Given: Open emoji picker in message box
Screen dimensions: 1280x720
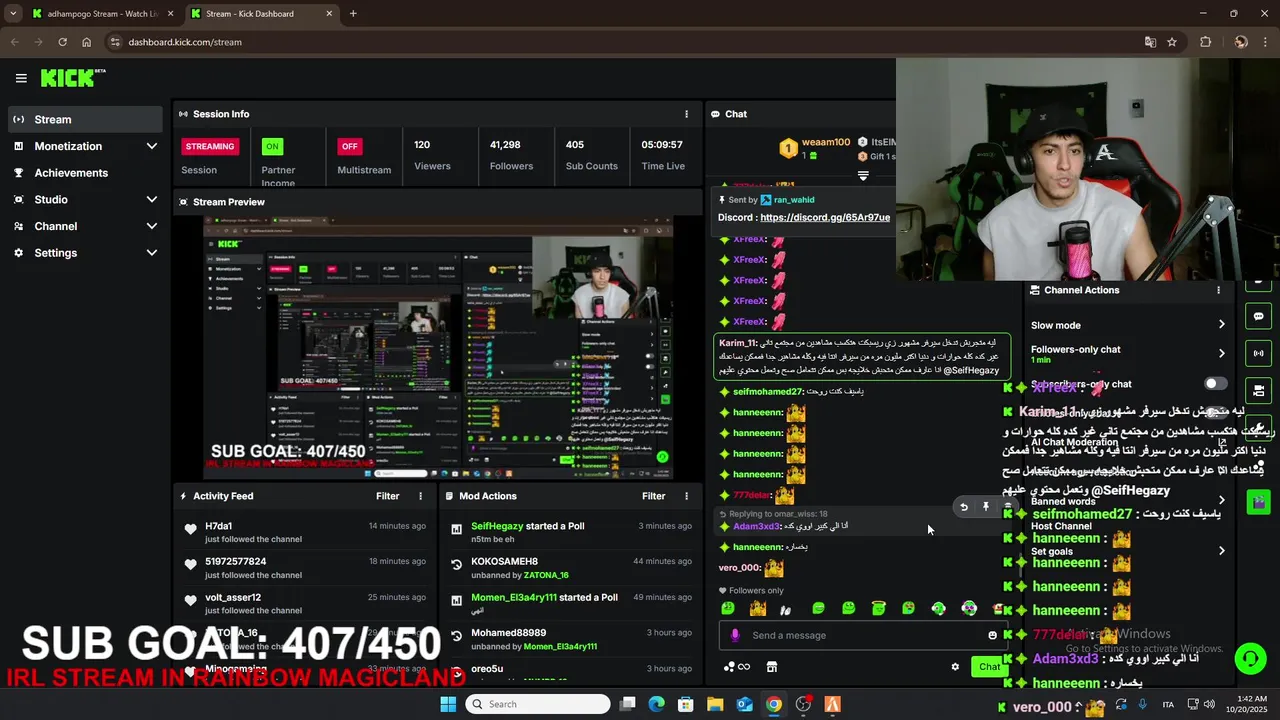Looking at the screenshot, I should pos(992,635).
